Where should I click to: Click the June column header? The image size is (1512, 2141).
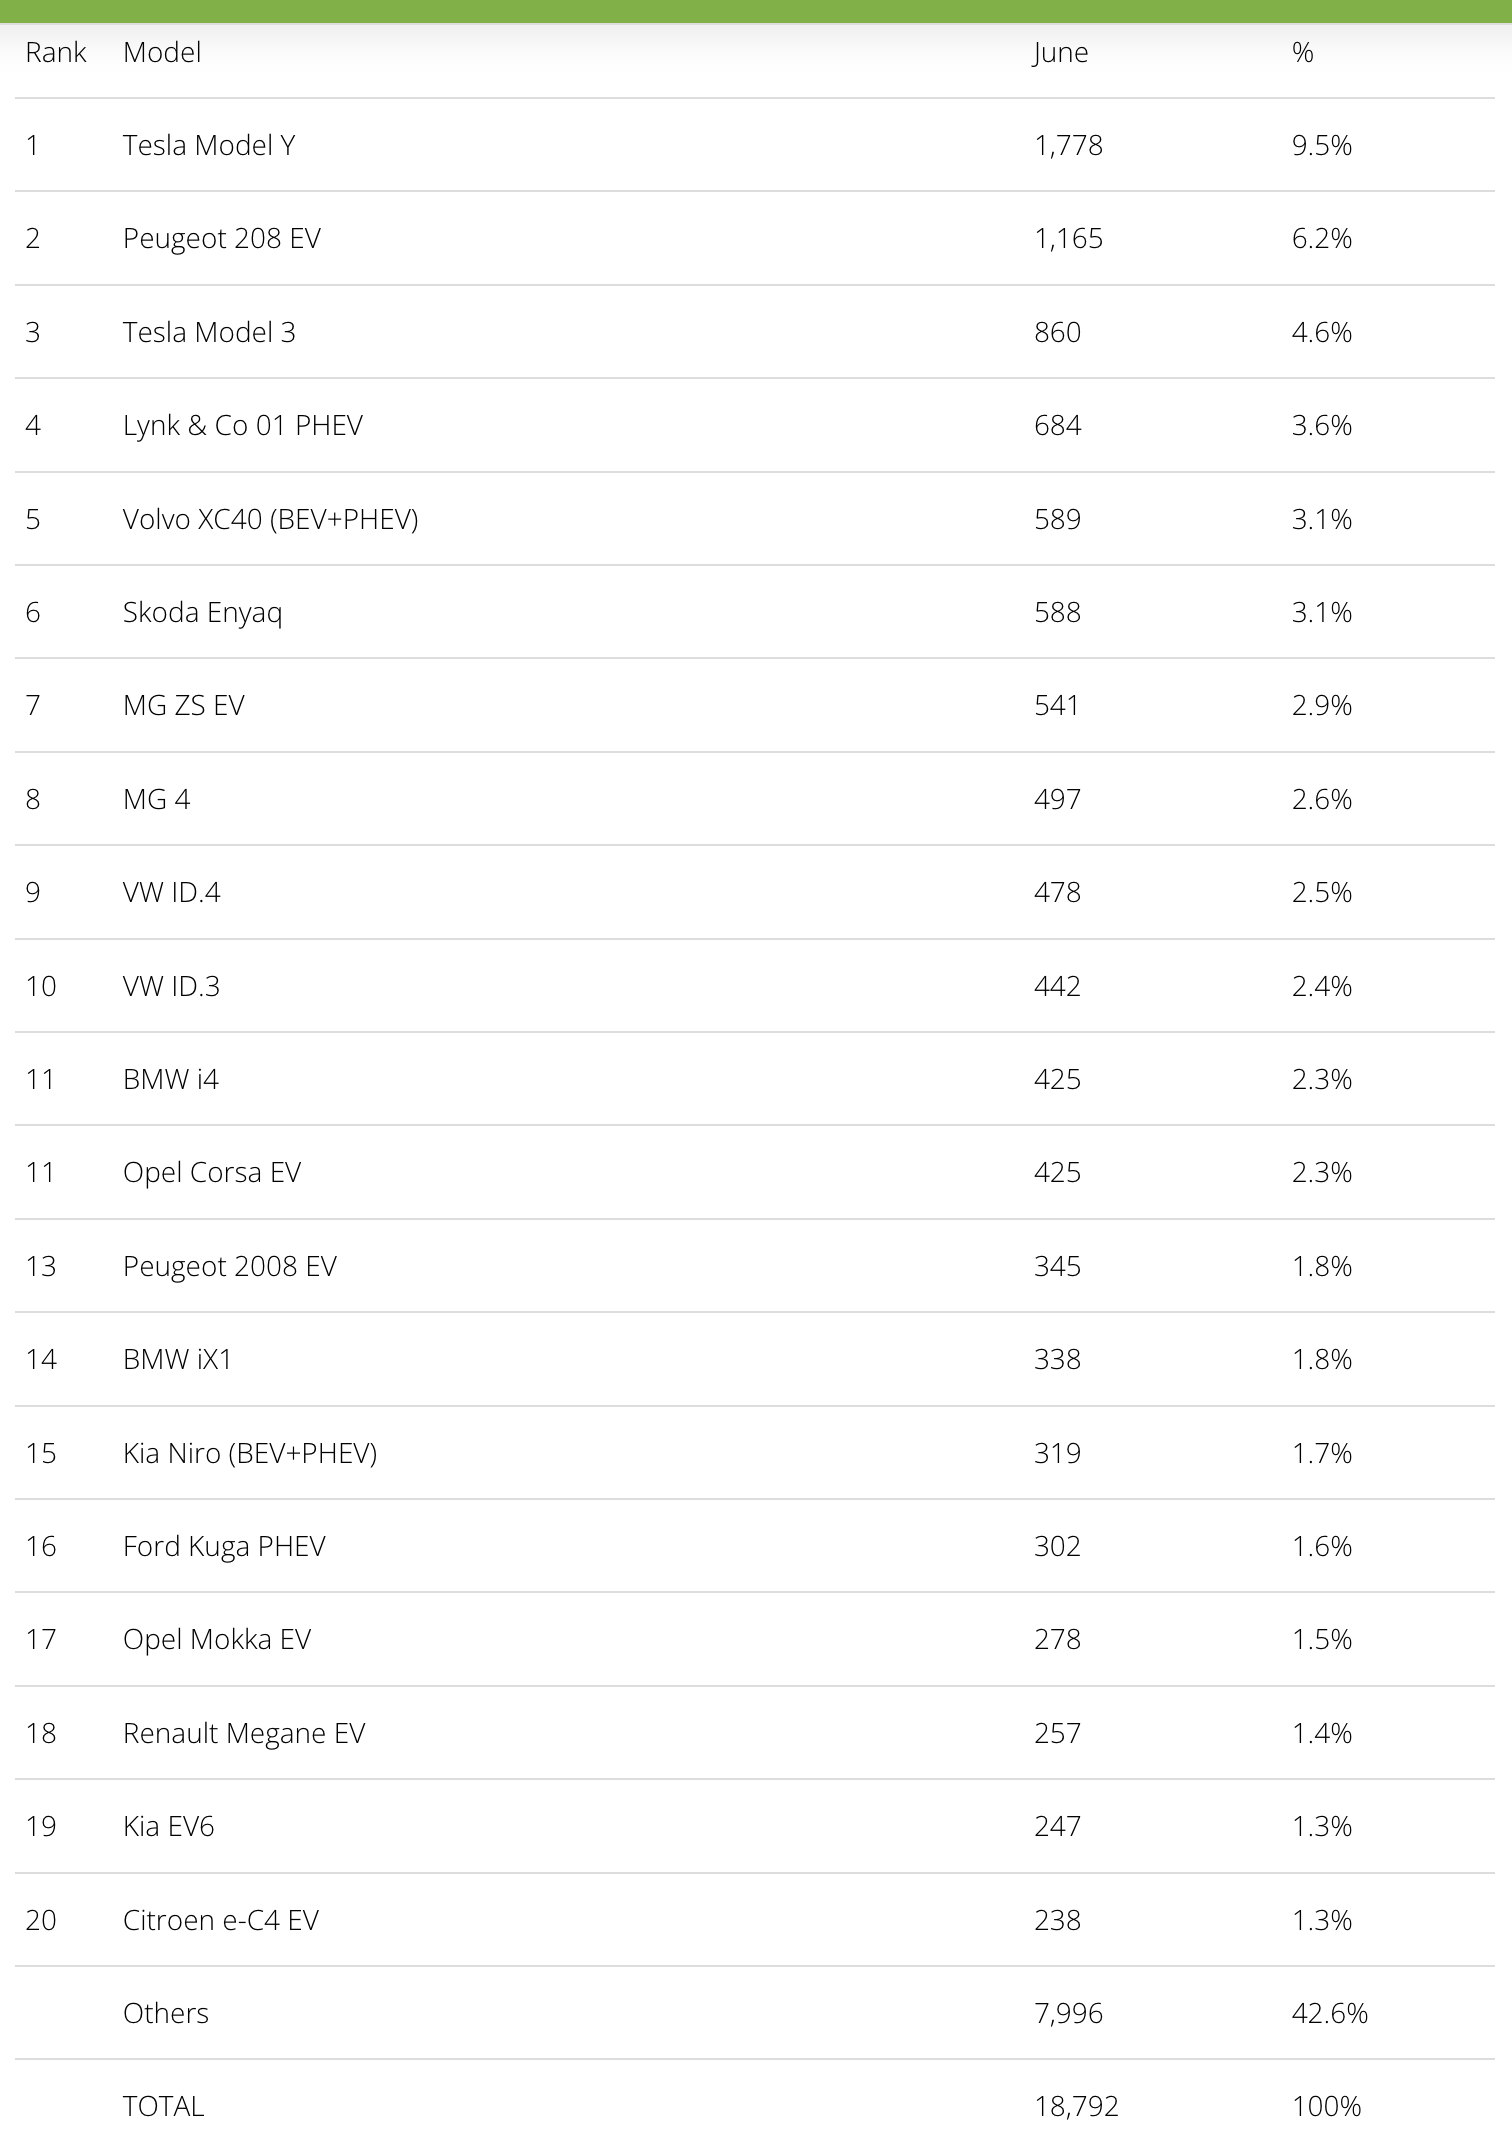tap(1060, 53)
